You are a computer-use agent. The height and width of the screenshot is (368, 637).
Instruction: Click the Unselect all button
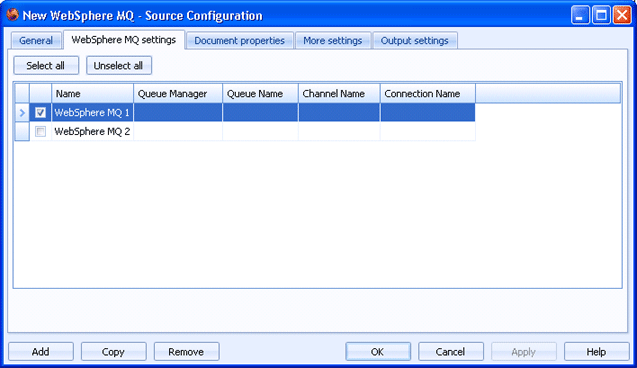coord(119,65)
